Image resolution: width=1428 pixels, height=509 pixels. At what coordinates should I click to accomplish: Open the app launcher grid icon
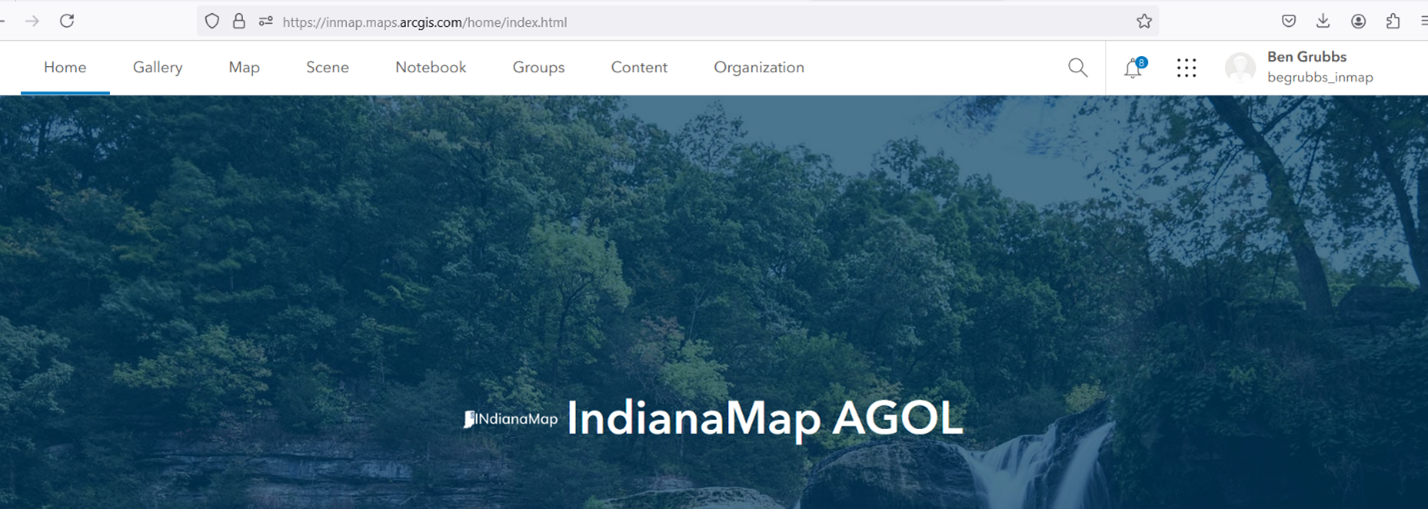1186,68
